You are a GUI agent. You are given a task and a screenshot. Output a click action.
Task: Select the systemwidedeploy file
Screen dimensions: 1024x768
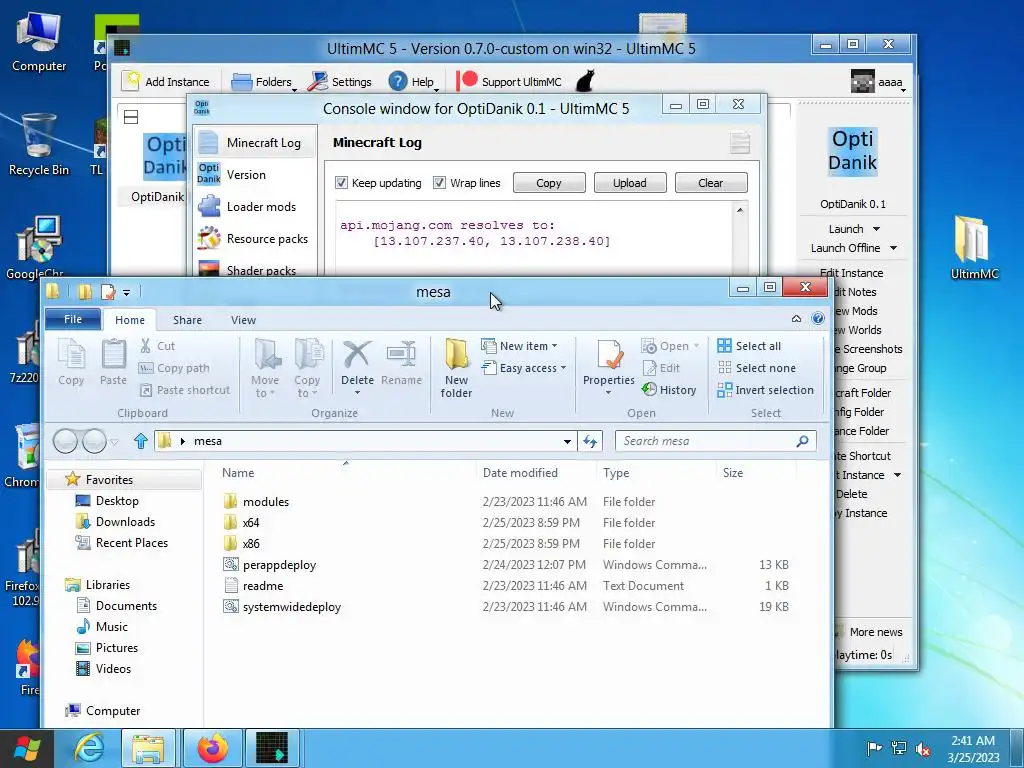point(291,607)
